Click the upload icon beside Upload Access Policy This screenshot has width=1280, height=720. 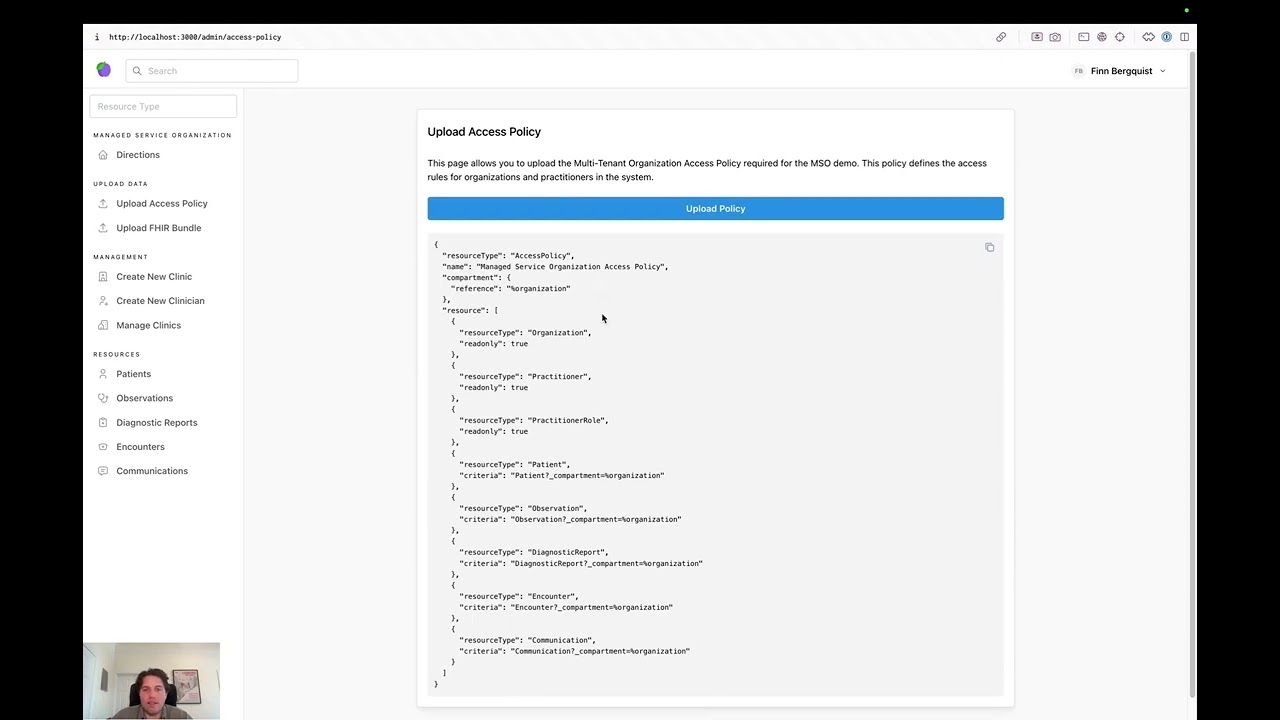tap(103, 203)
